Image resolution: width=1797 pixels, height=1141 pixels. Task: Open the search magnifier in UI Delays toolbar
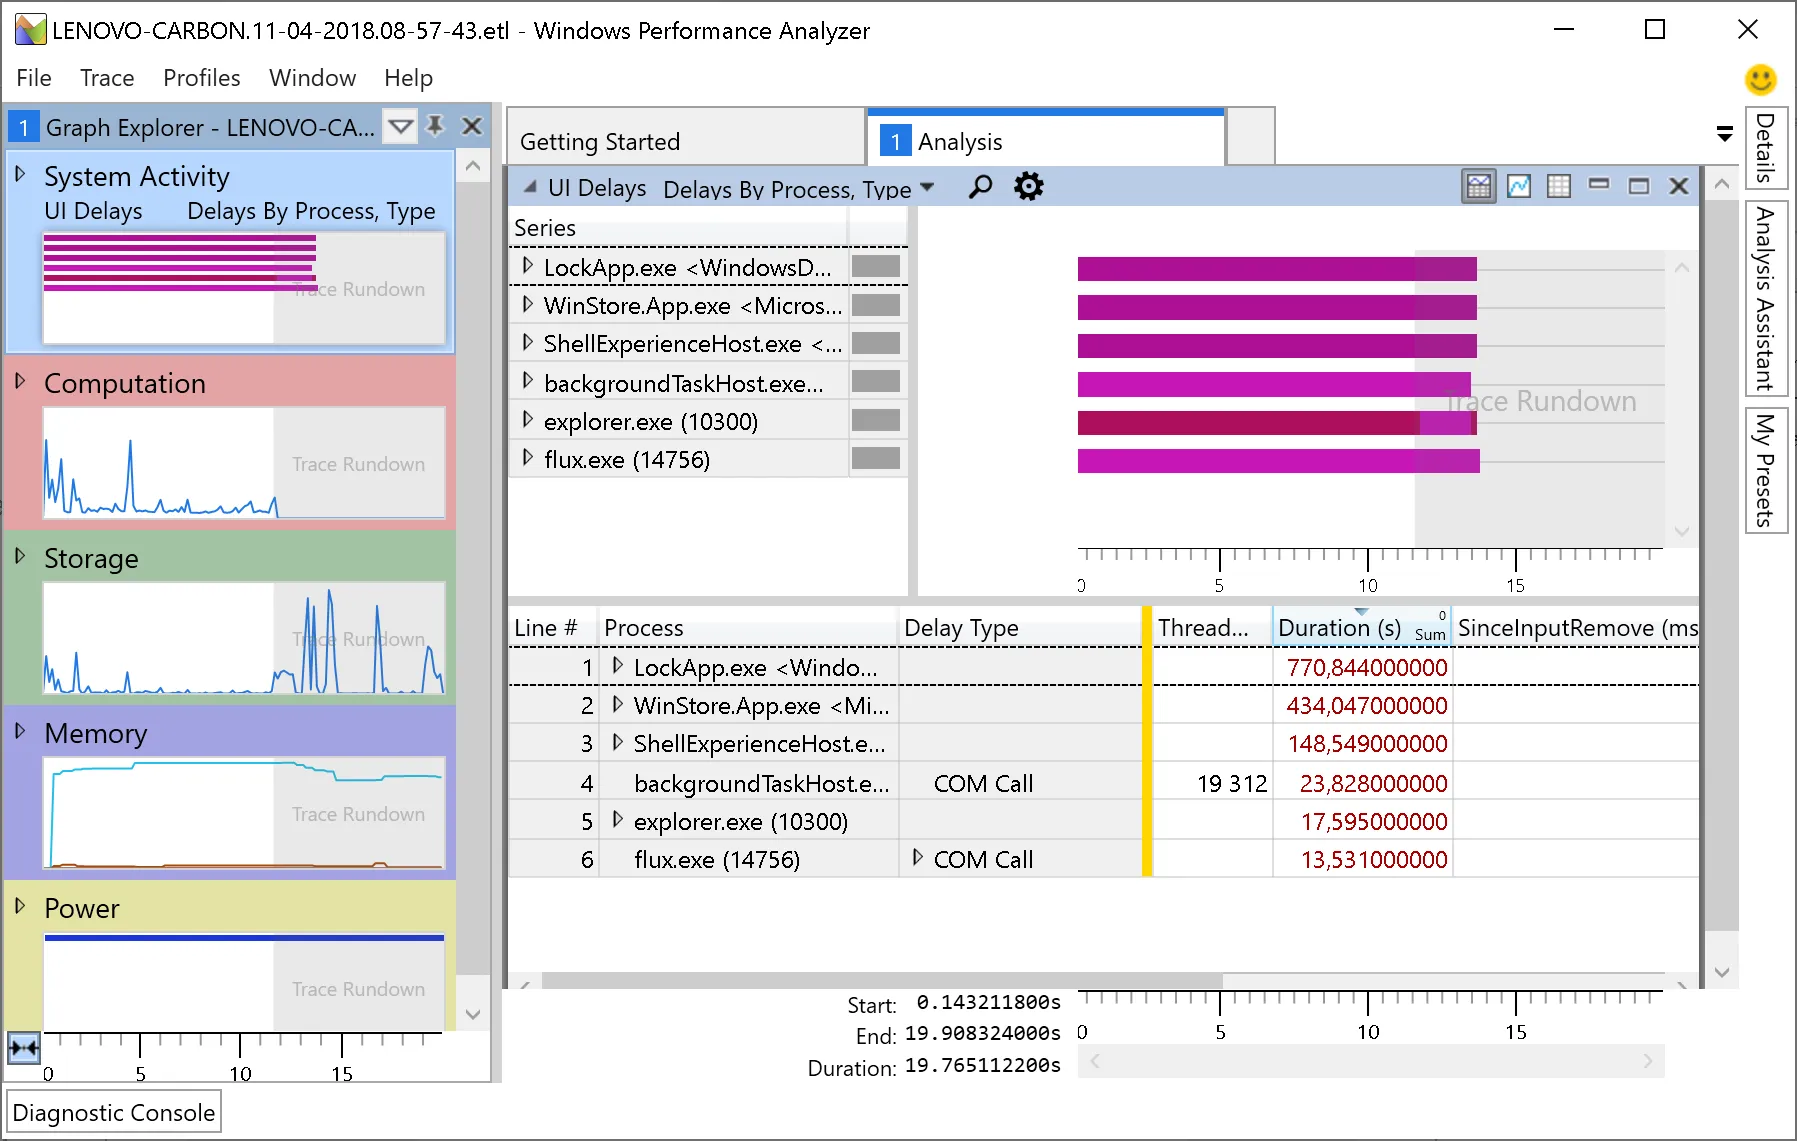tap(981, 187)
